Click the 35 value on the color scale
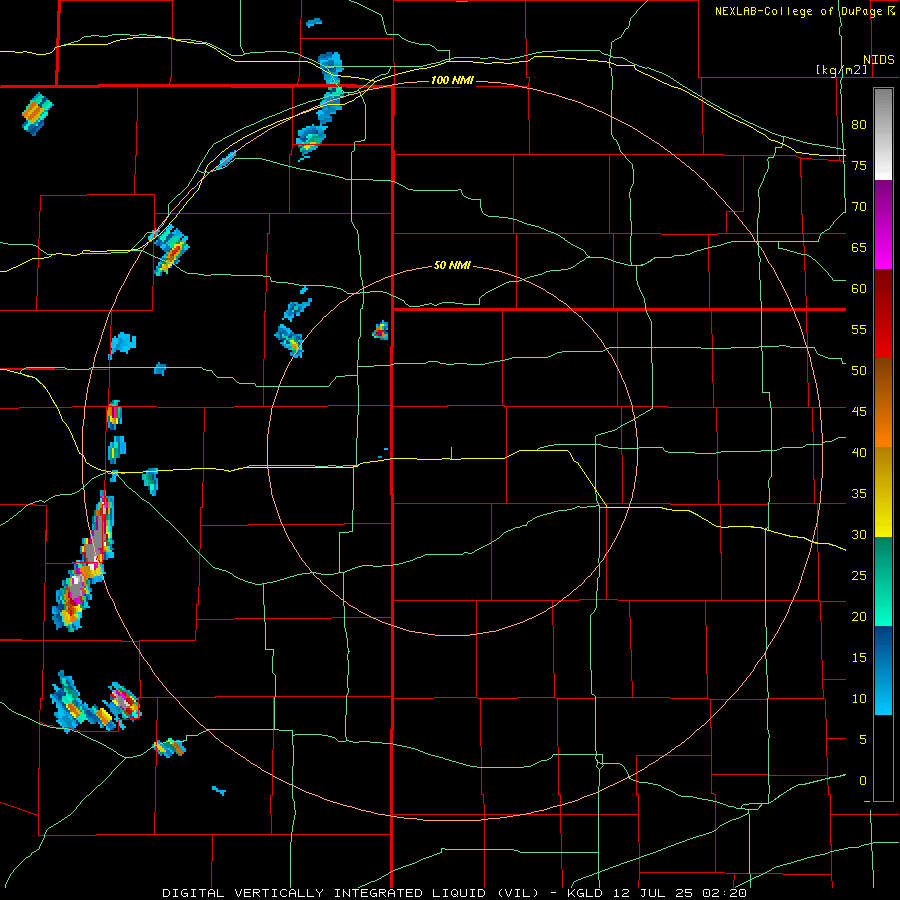 click(859, 494)
